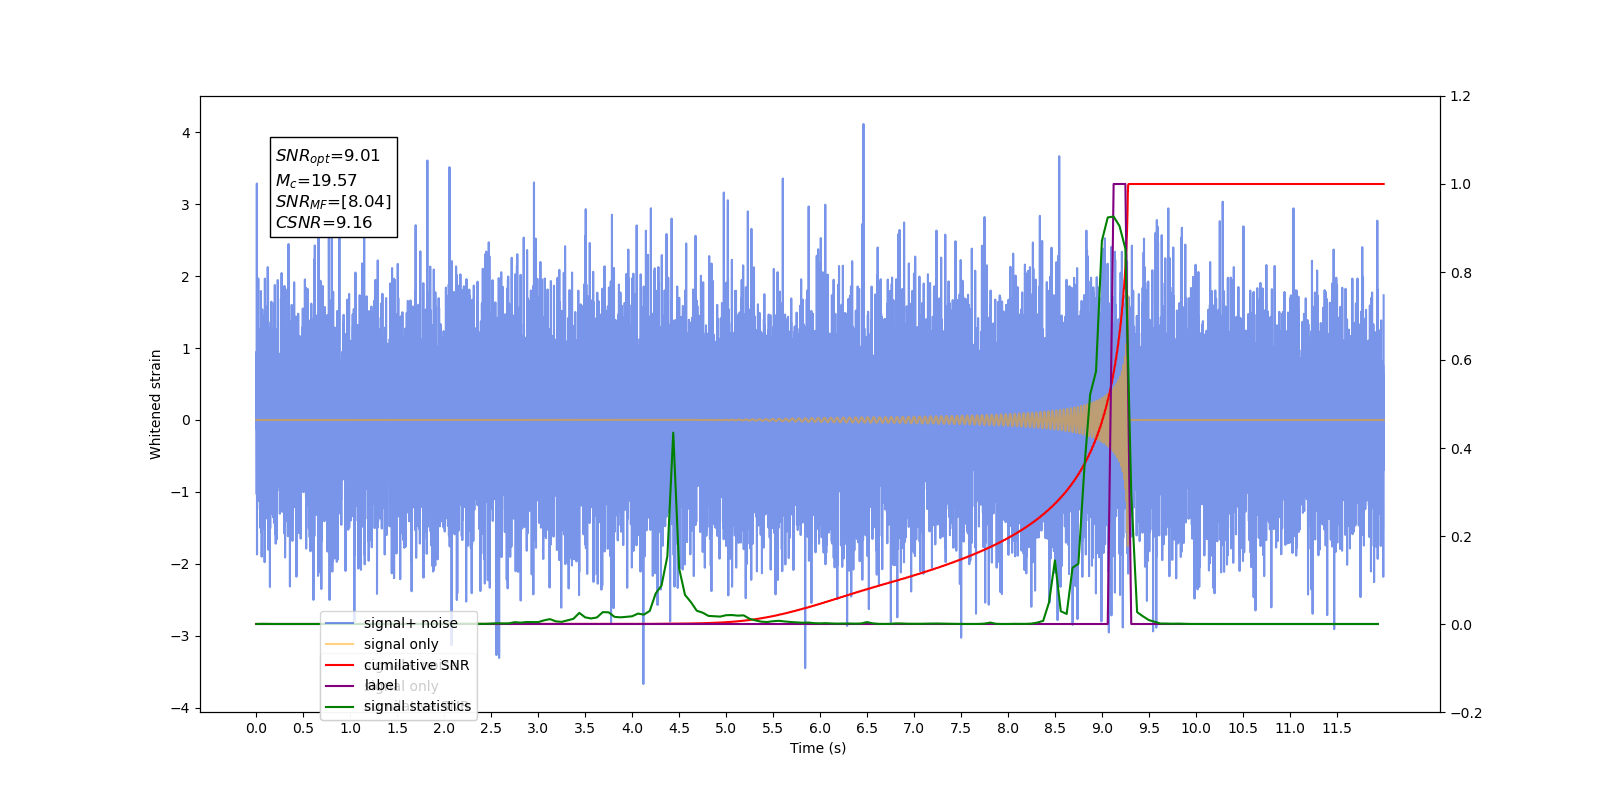Click the green signal statistics legend swatch
Viewport: 1600px width, 800px height.
click(x=340, y=706)
